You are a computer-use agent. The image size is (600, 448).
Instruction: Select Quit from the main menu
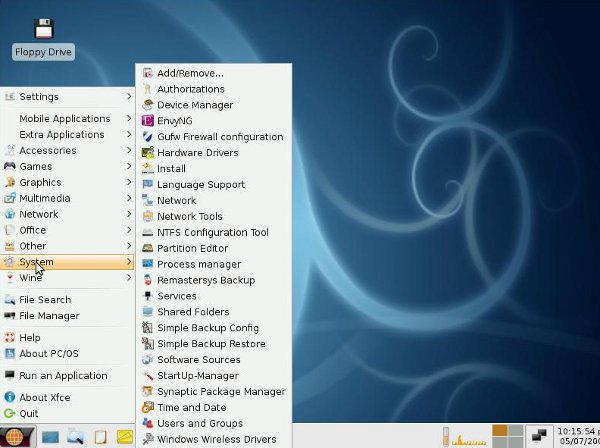click(x=67, y=414)
